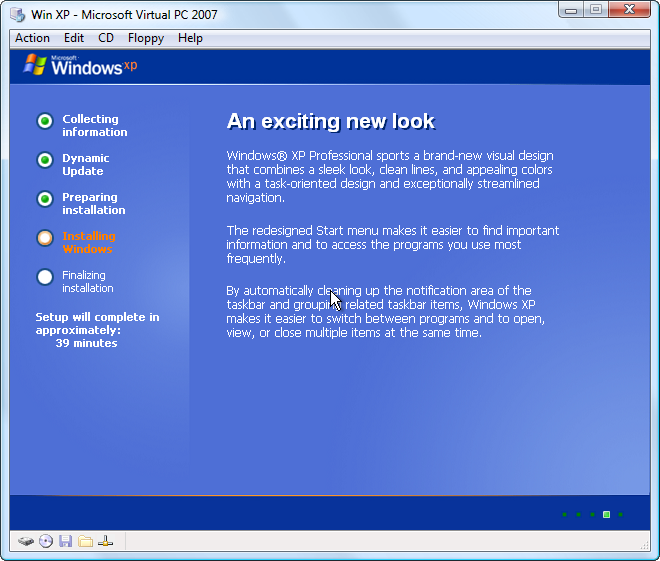Click the '39 minutes' remaining time text
This screenshot has height=561, width=660.
pos(86,343)
